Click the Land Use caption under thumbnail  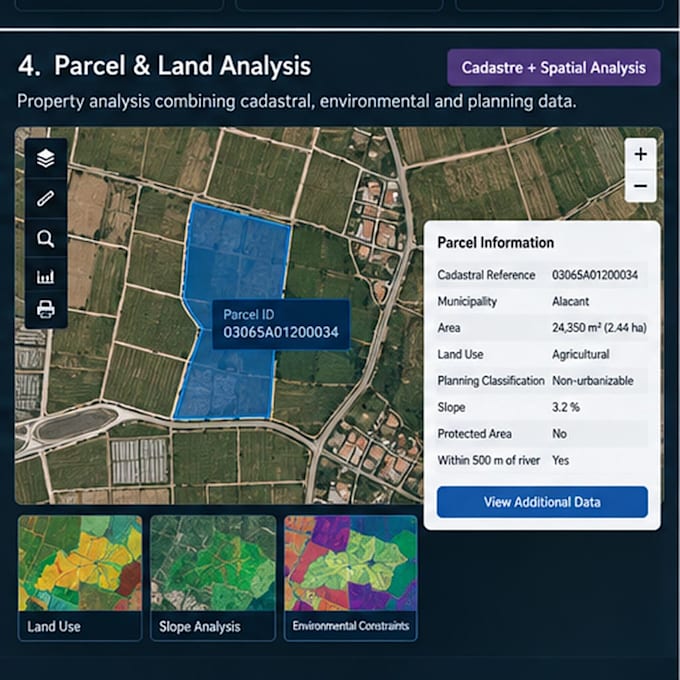pyautogui.click(x=54, y=626)
